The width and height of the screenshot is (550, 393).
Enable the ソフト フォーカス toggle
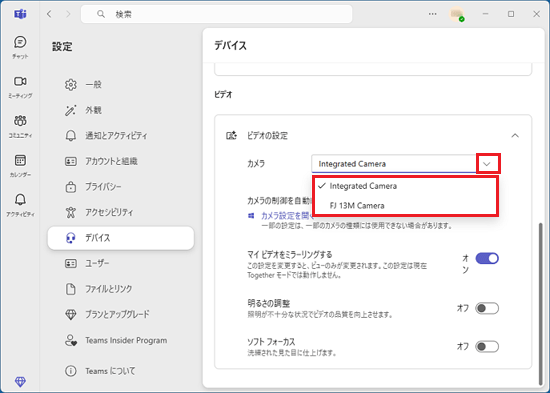pos(487,347)
